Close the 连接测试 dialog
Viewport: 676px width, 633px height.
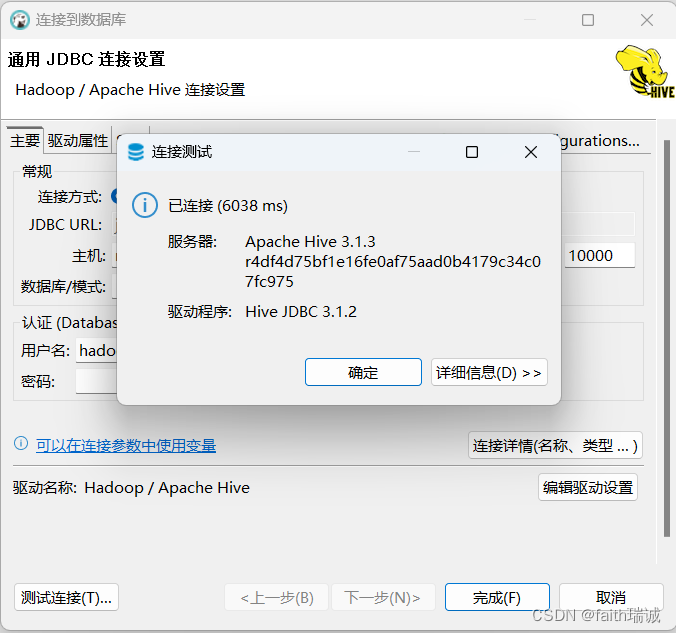[x=531, y=152]
